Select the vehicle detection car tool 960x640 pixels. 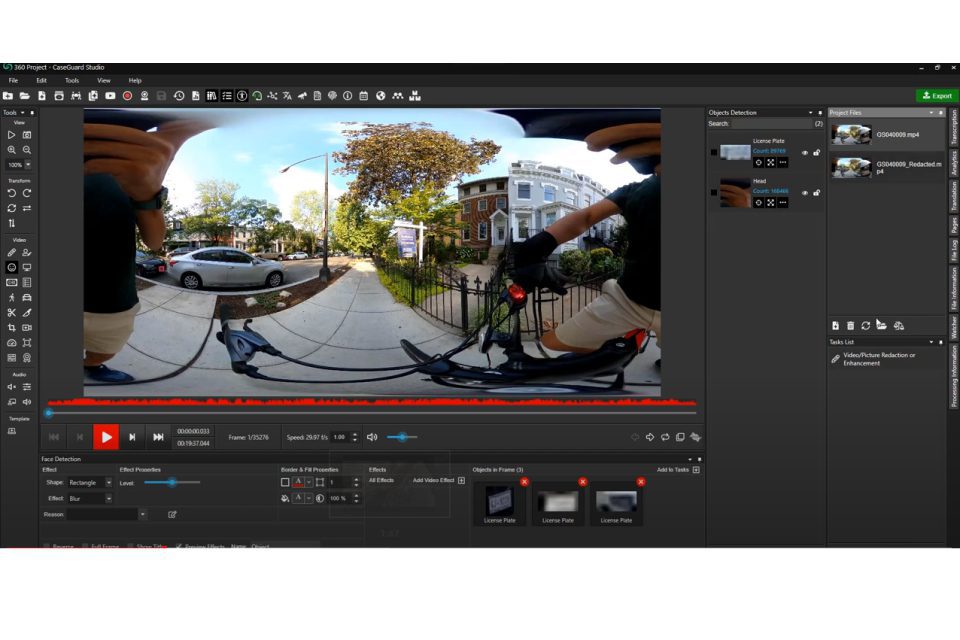tap(27, 298)
